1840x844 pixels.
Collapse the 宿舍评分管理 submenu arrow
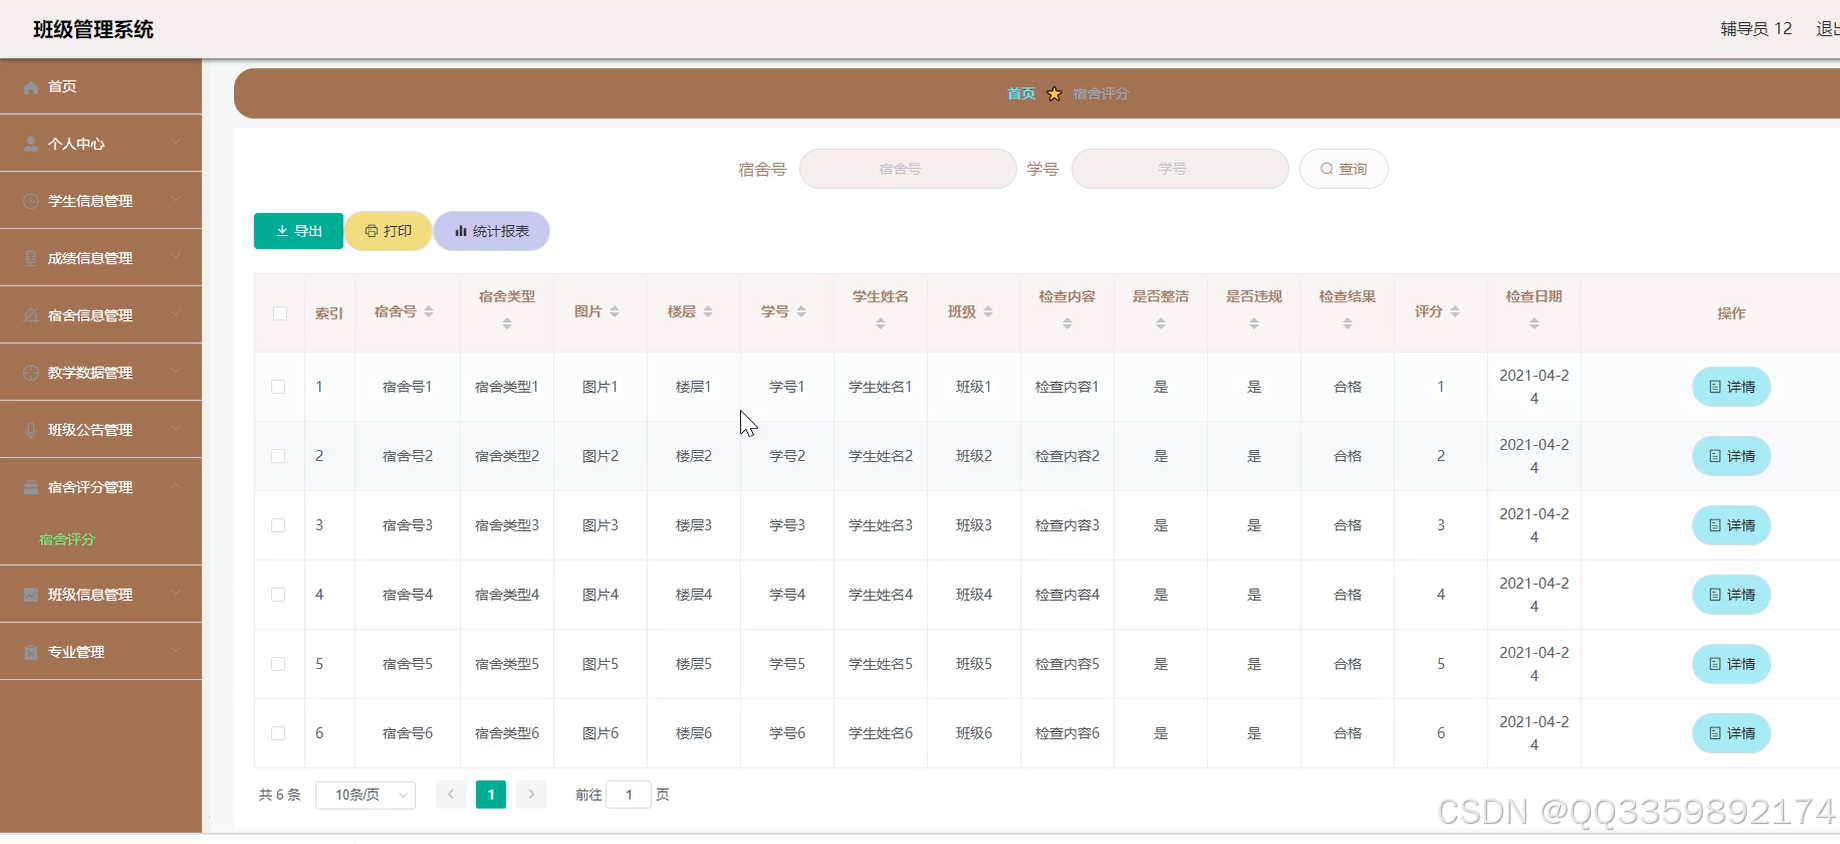(176, 486)
